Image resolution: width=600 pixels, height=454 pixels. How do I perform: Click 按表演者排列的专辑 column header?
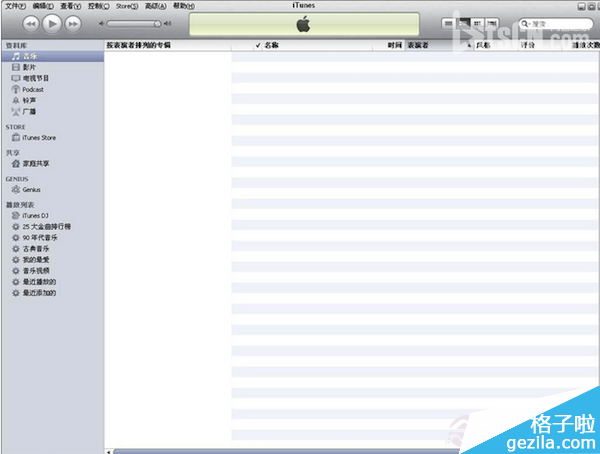pos(168,45)
